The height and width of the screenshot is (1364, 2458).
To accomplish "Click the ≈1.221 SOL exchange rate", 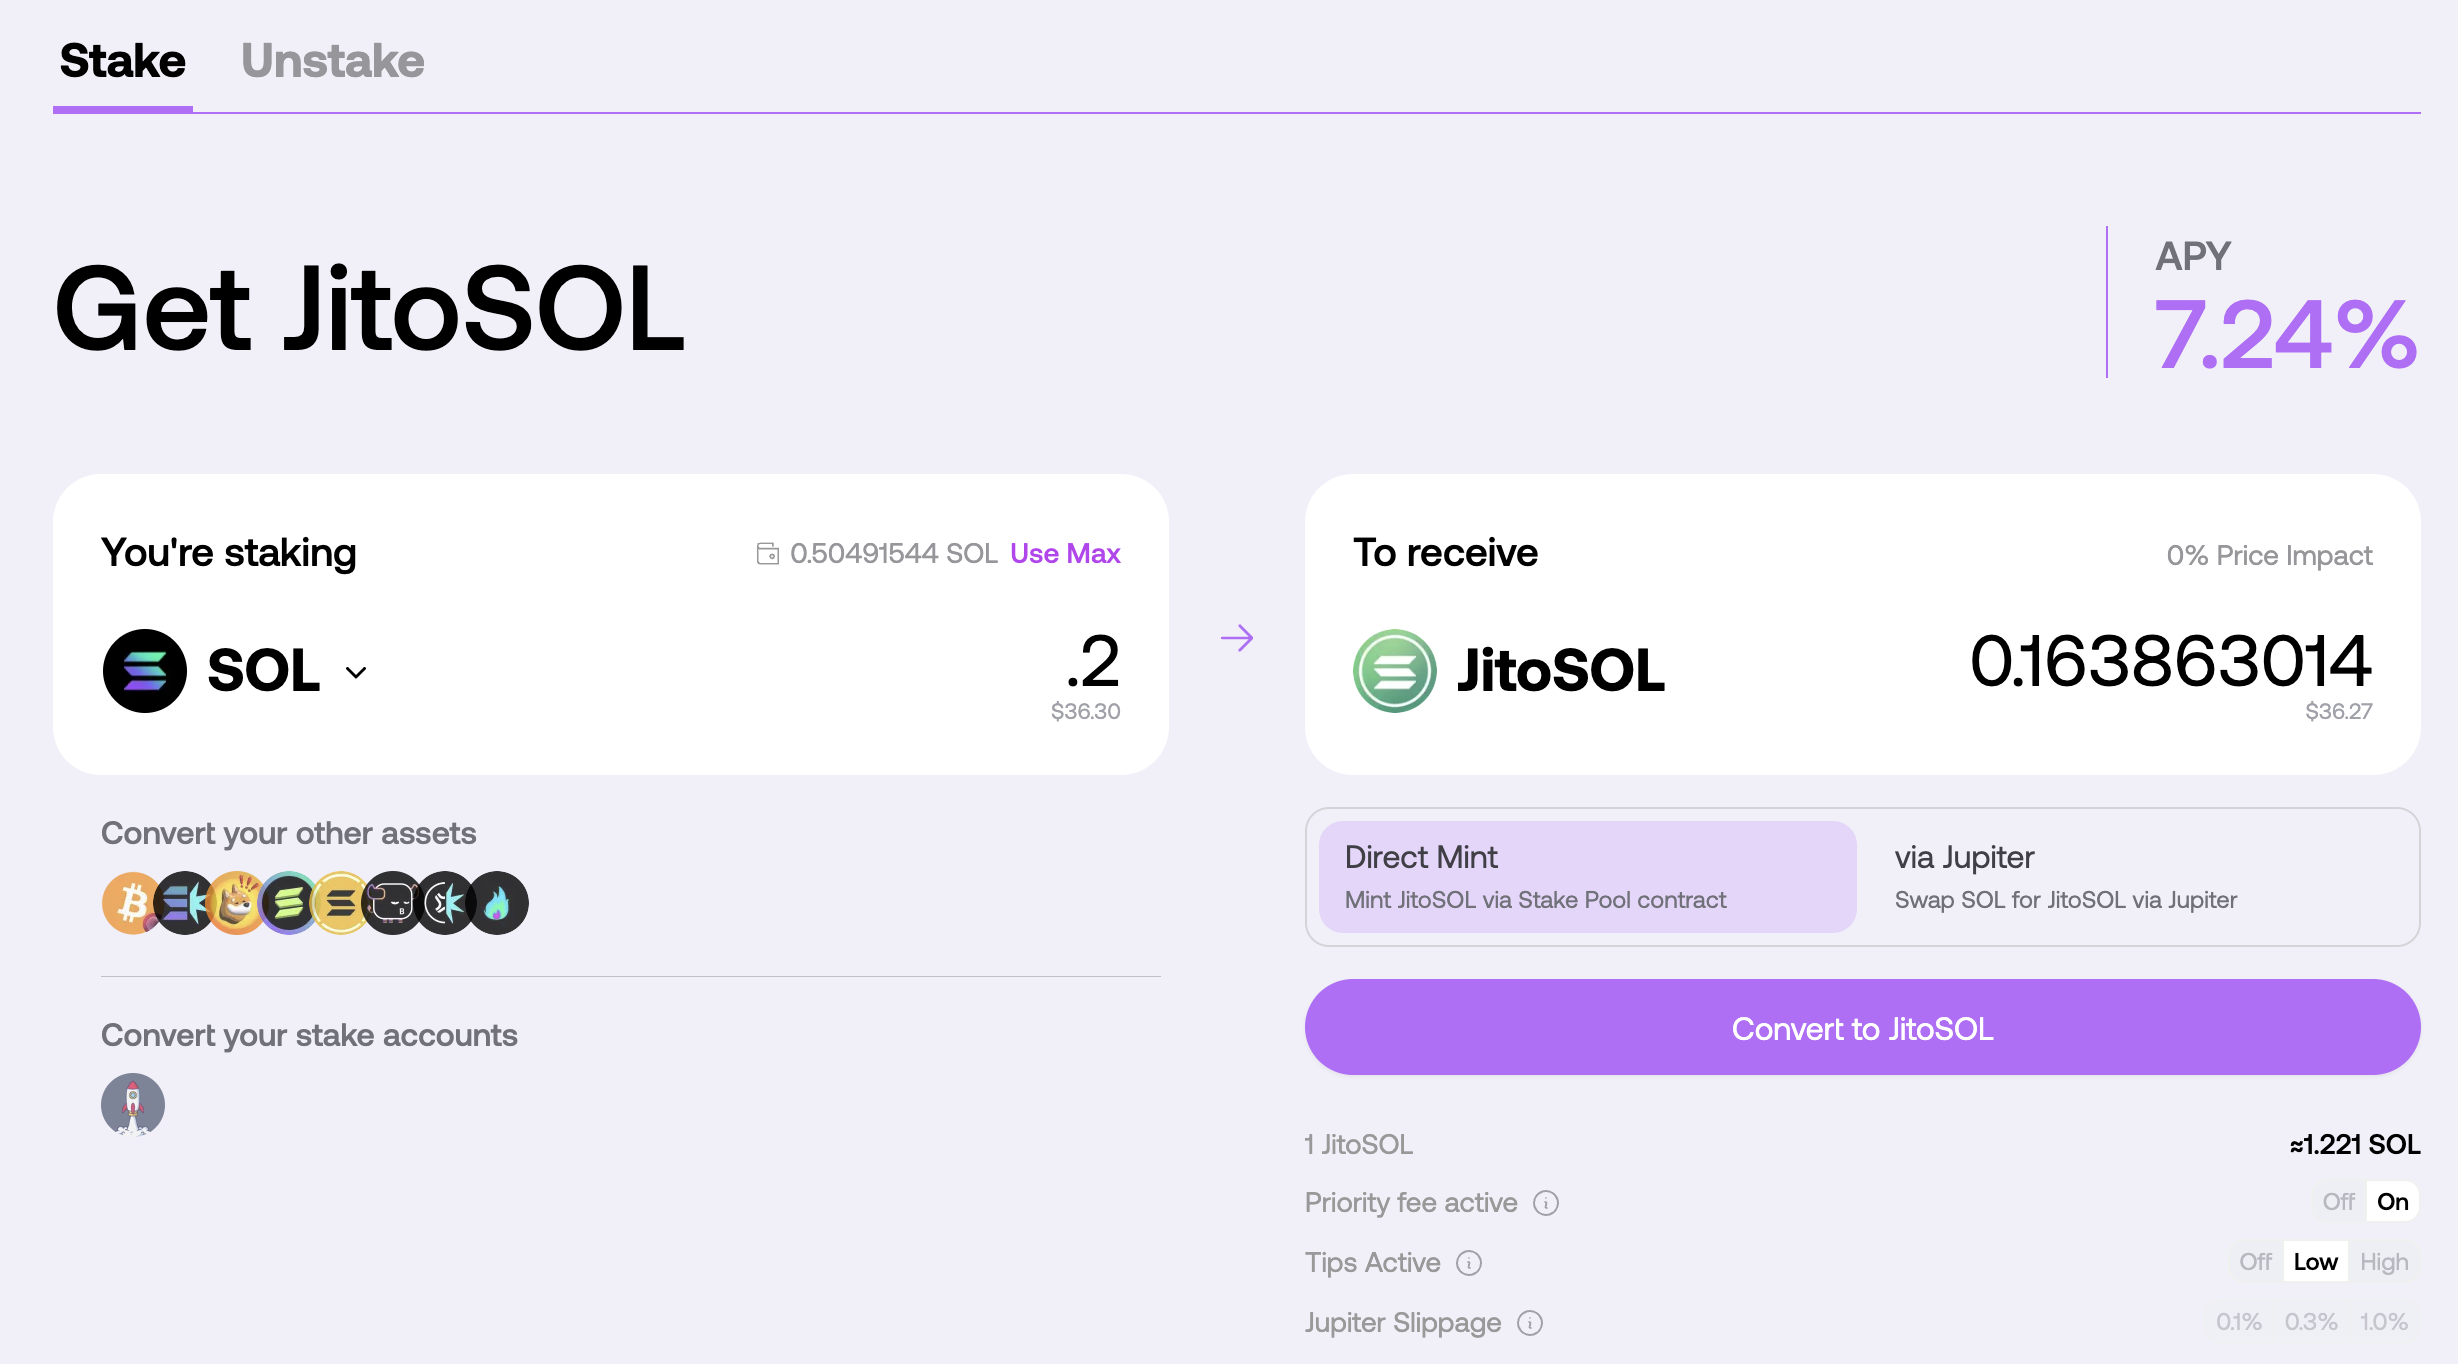I will (x=2355, y=1144).
